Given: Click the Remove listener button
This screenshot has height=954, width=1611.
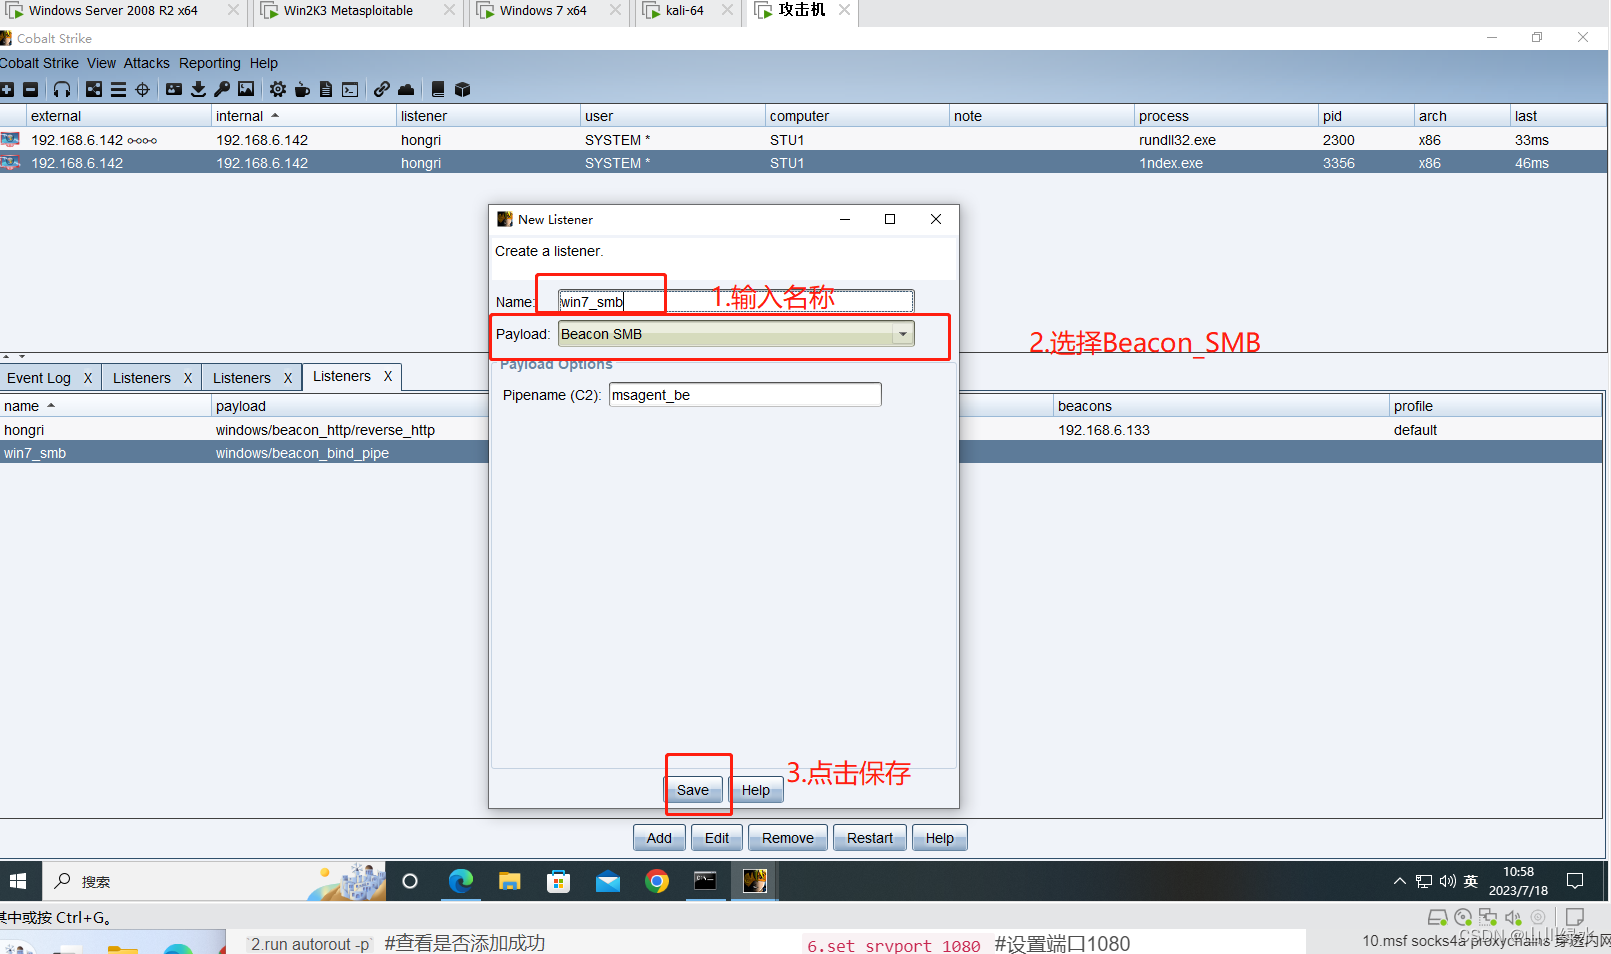Looking at the screenshot, I should pos(788,838).
